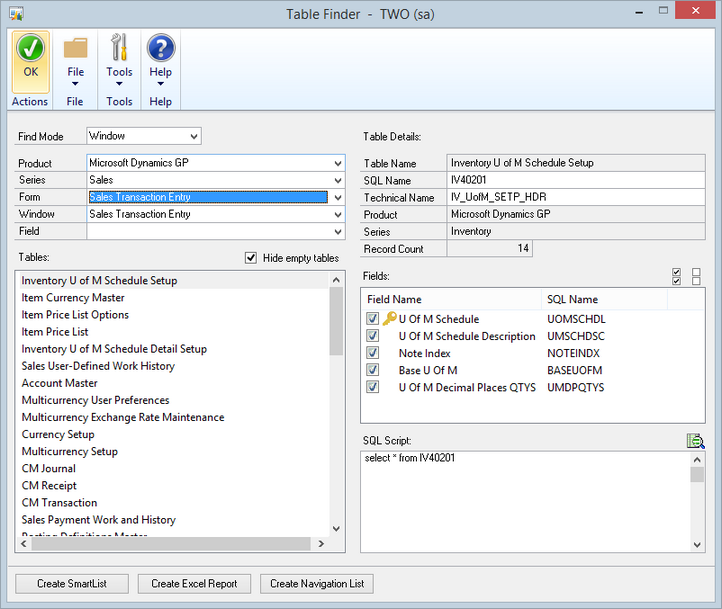Open the Find Mode dropdown
This screenshot has width=722, height=609.
144,136
